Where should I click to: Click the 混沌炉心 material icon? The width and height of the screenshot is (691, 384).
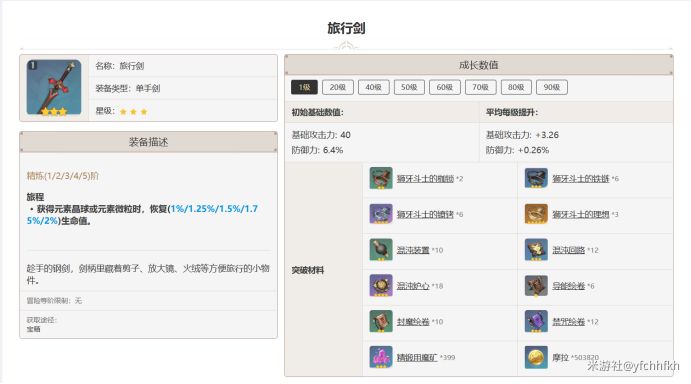coord(381,285)
